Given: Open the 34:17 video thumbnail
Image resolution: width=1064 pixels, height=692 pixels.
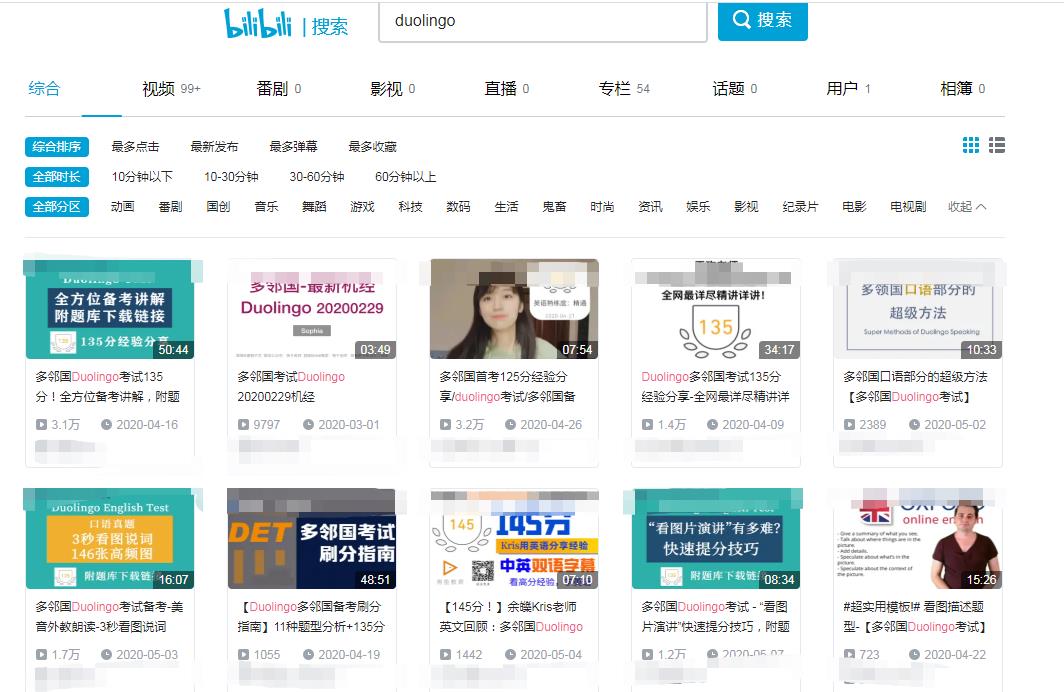Looking at the screenshot, I should coord(716,309).
